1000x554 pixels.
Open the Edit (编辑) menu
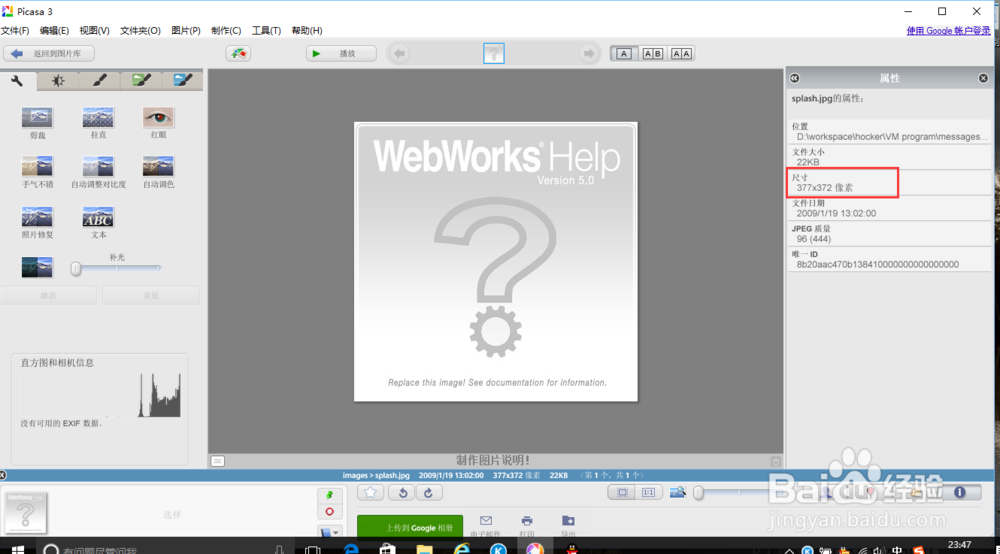pos(54,31)
